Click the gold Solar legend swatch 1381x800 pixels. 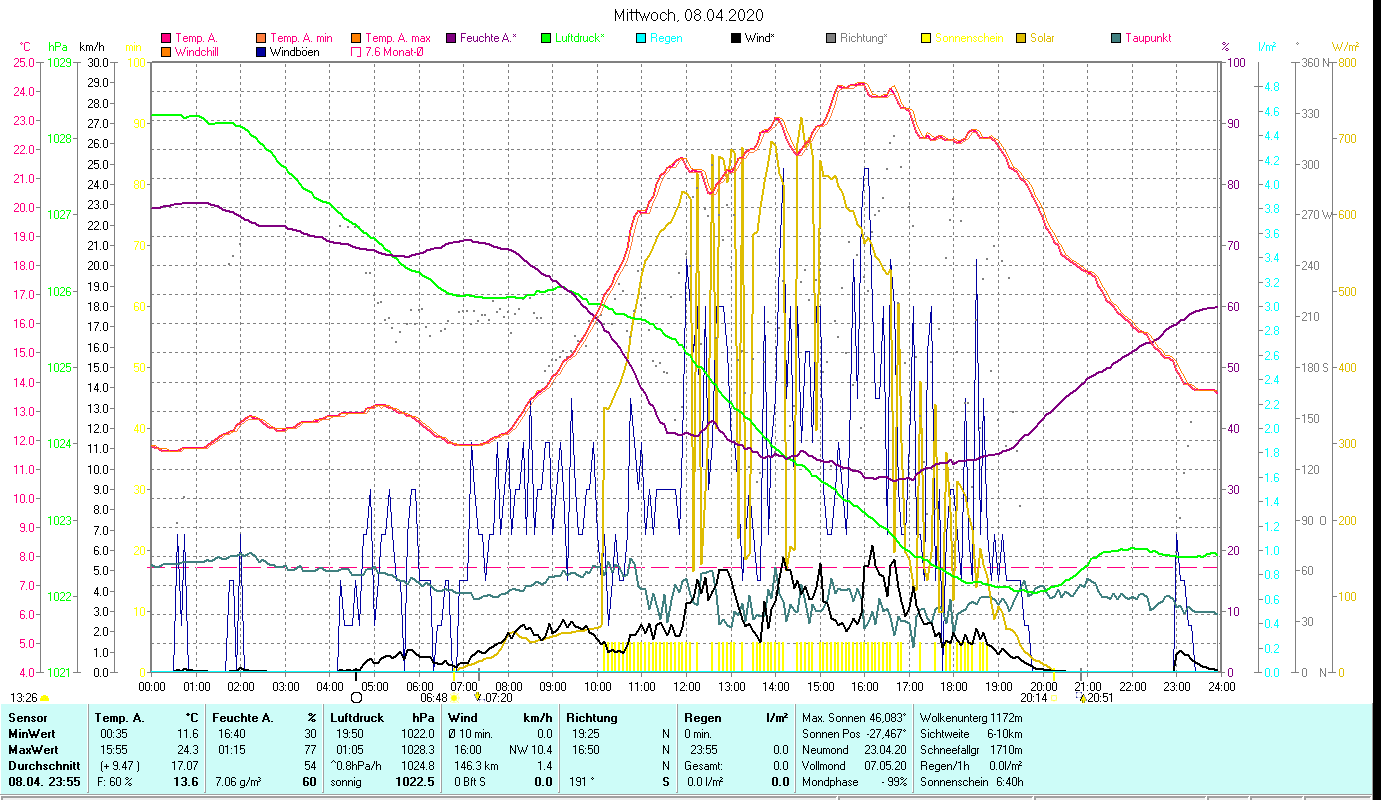pyautogui.click(x=1020, y=39)
